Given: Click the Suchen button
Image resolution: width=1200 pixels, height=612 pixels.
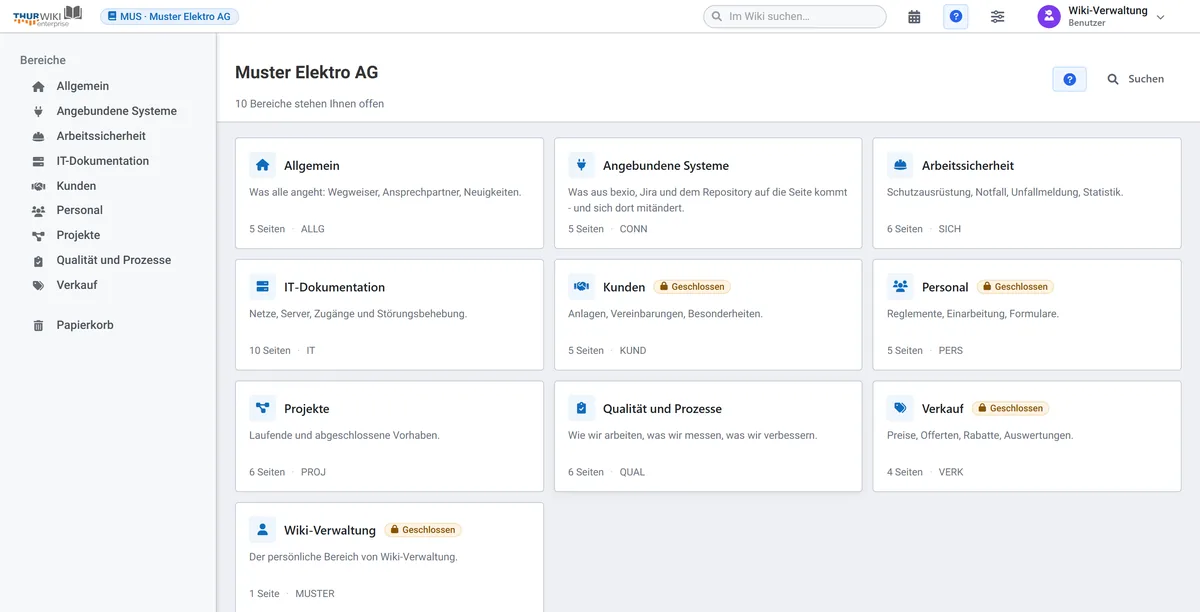Looking at the screenshot, I should [x=1135, y=79].
